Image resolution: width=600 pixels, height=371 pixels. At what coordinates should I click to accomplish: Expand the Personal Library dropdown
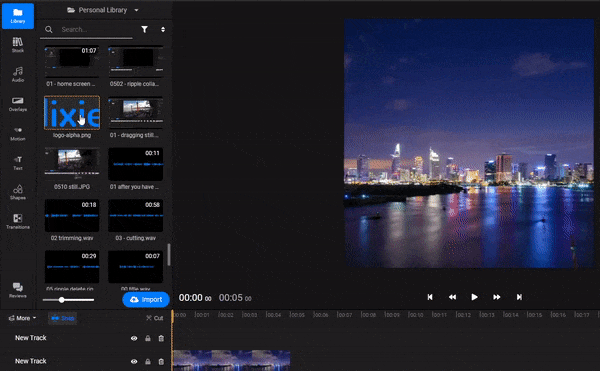(103, 10)
